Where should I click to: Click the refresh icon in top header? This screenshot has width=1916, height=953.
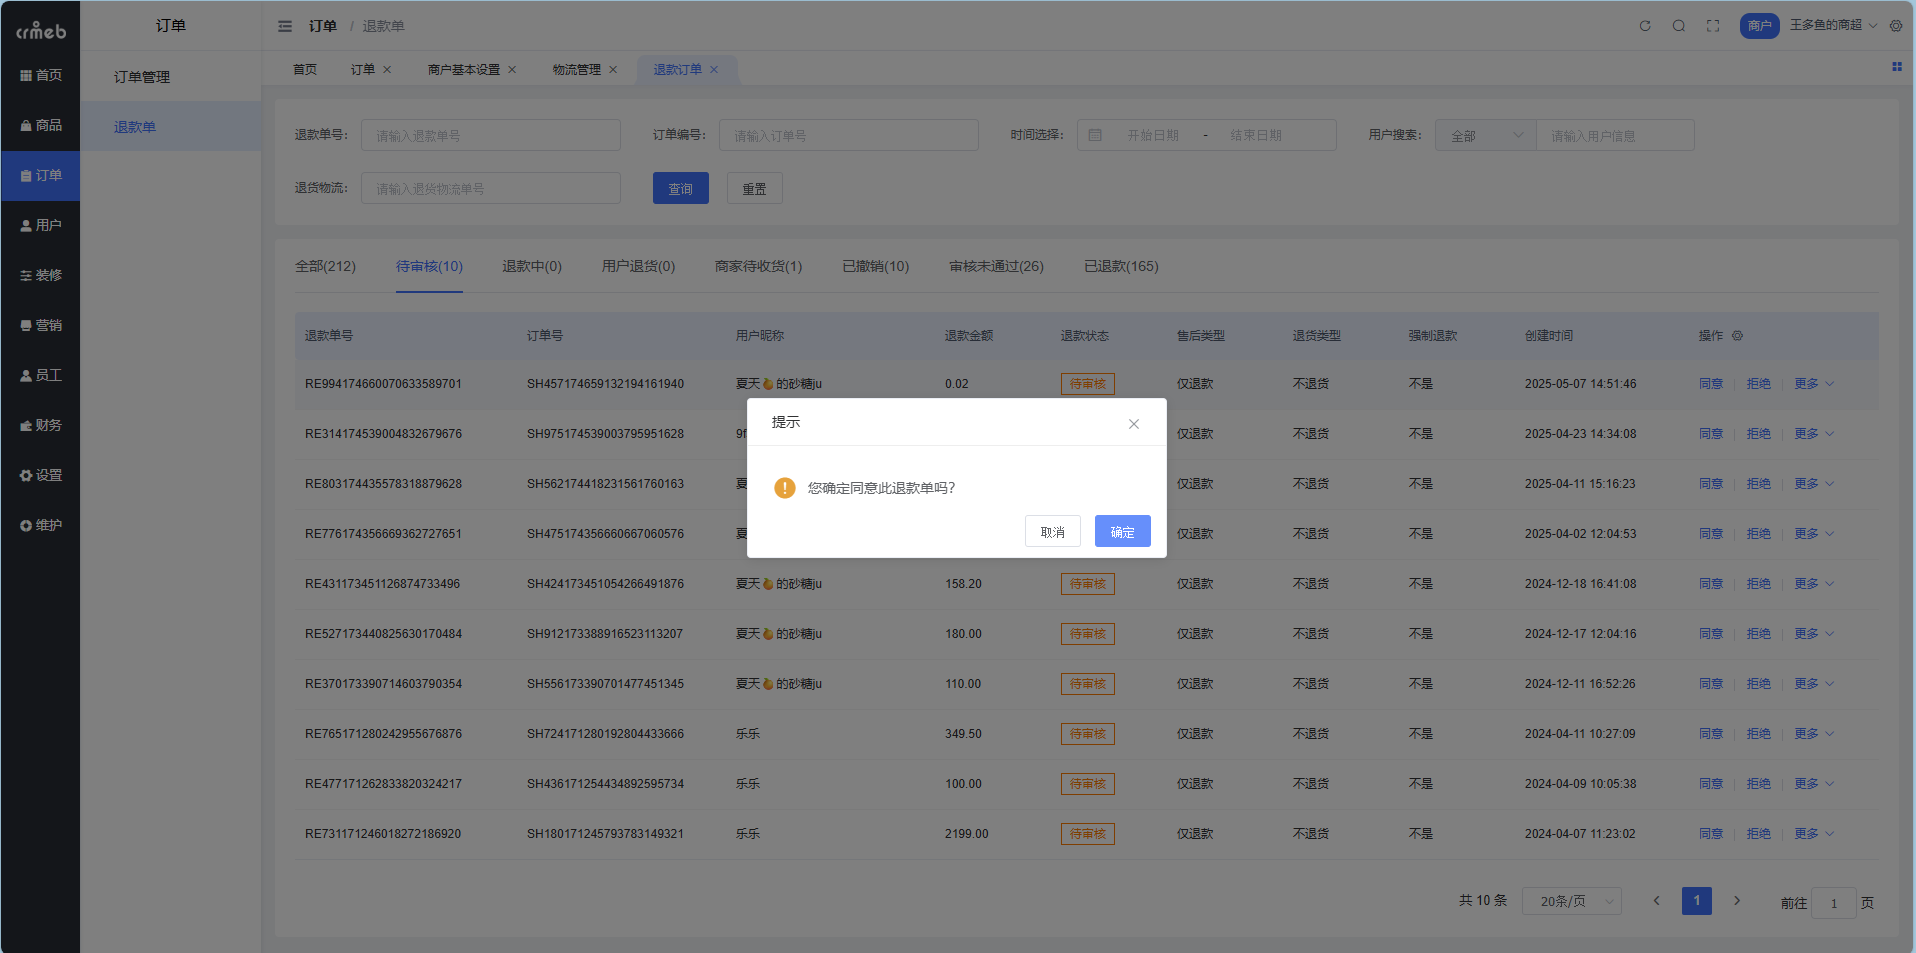[1645, 26]
